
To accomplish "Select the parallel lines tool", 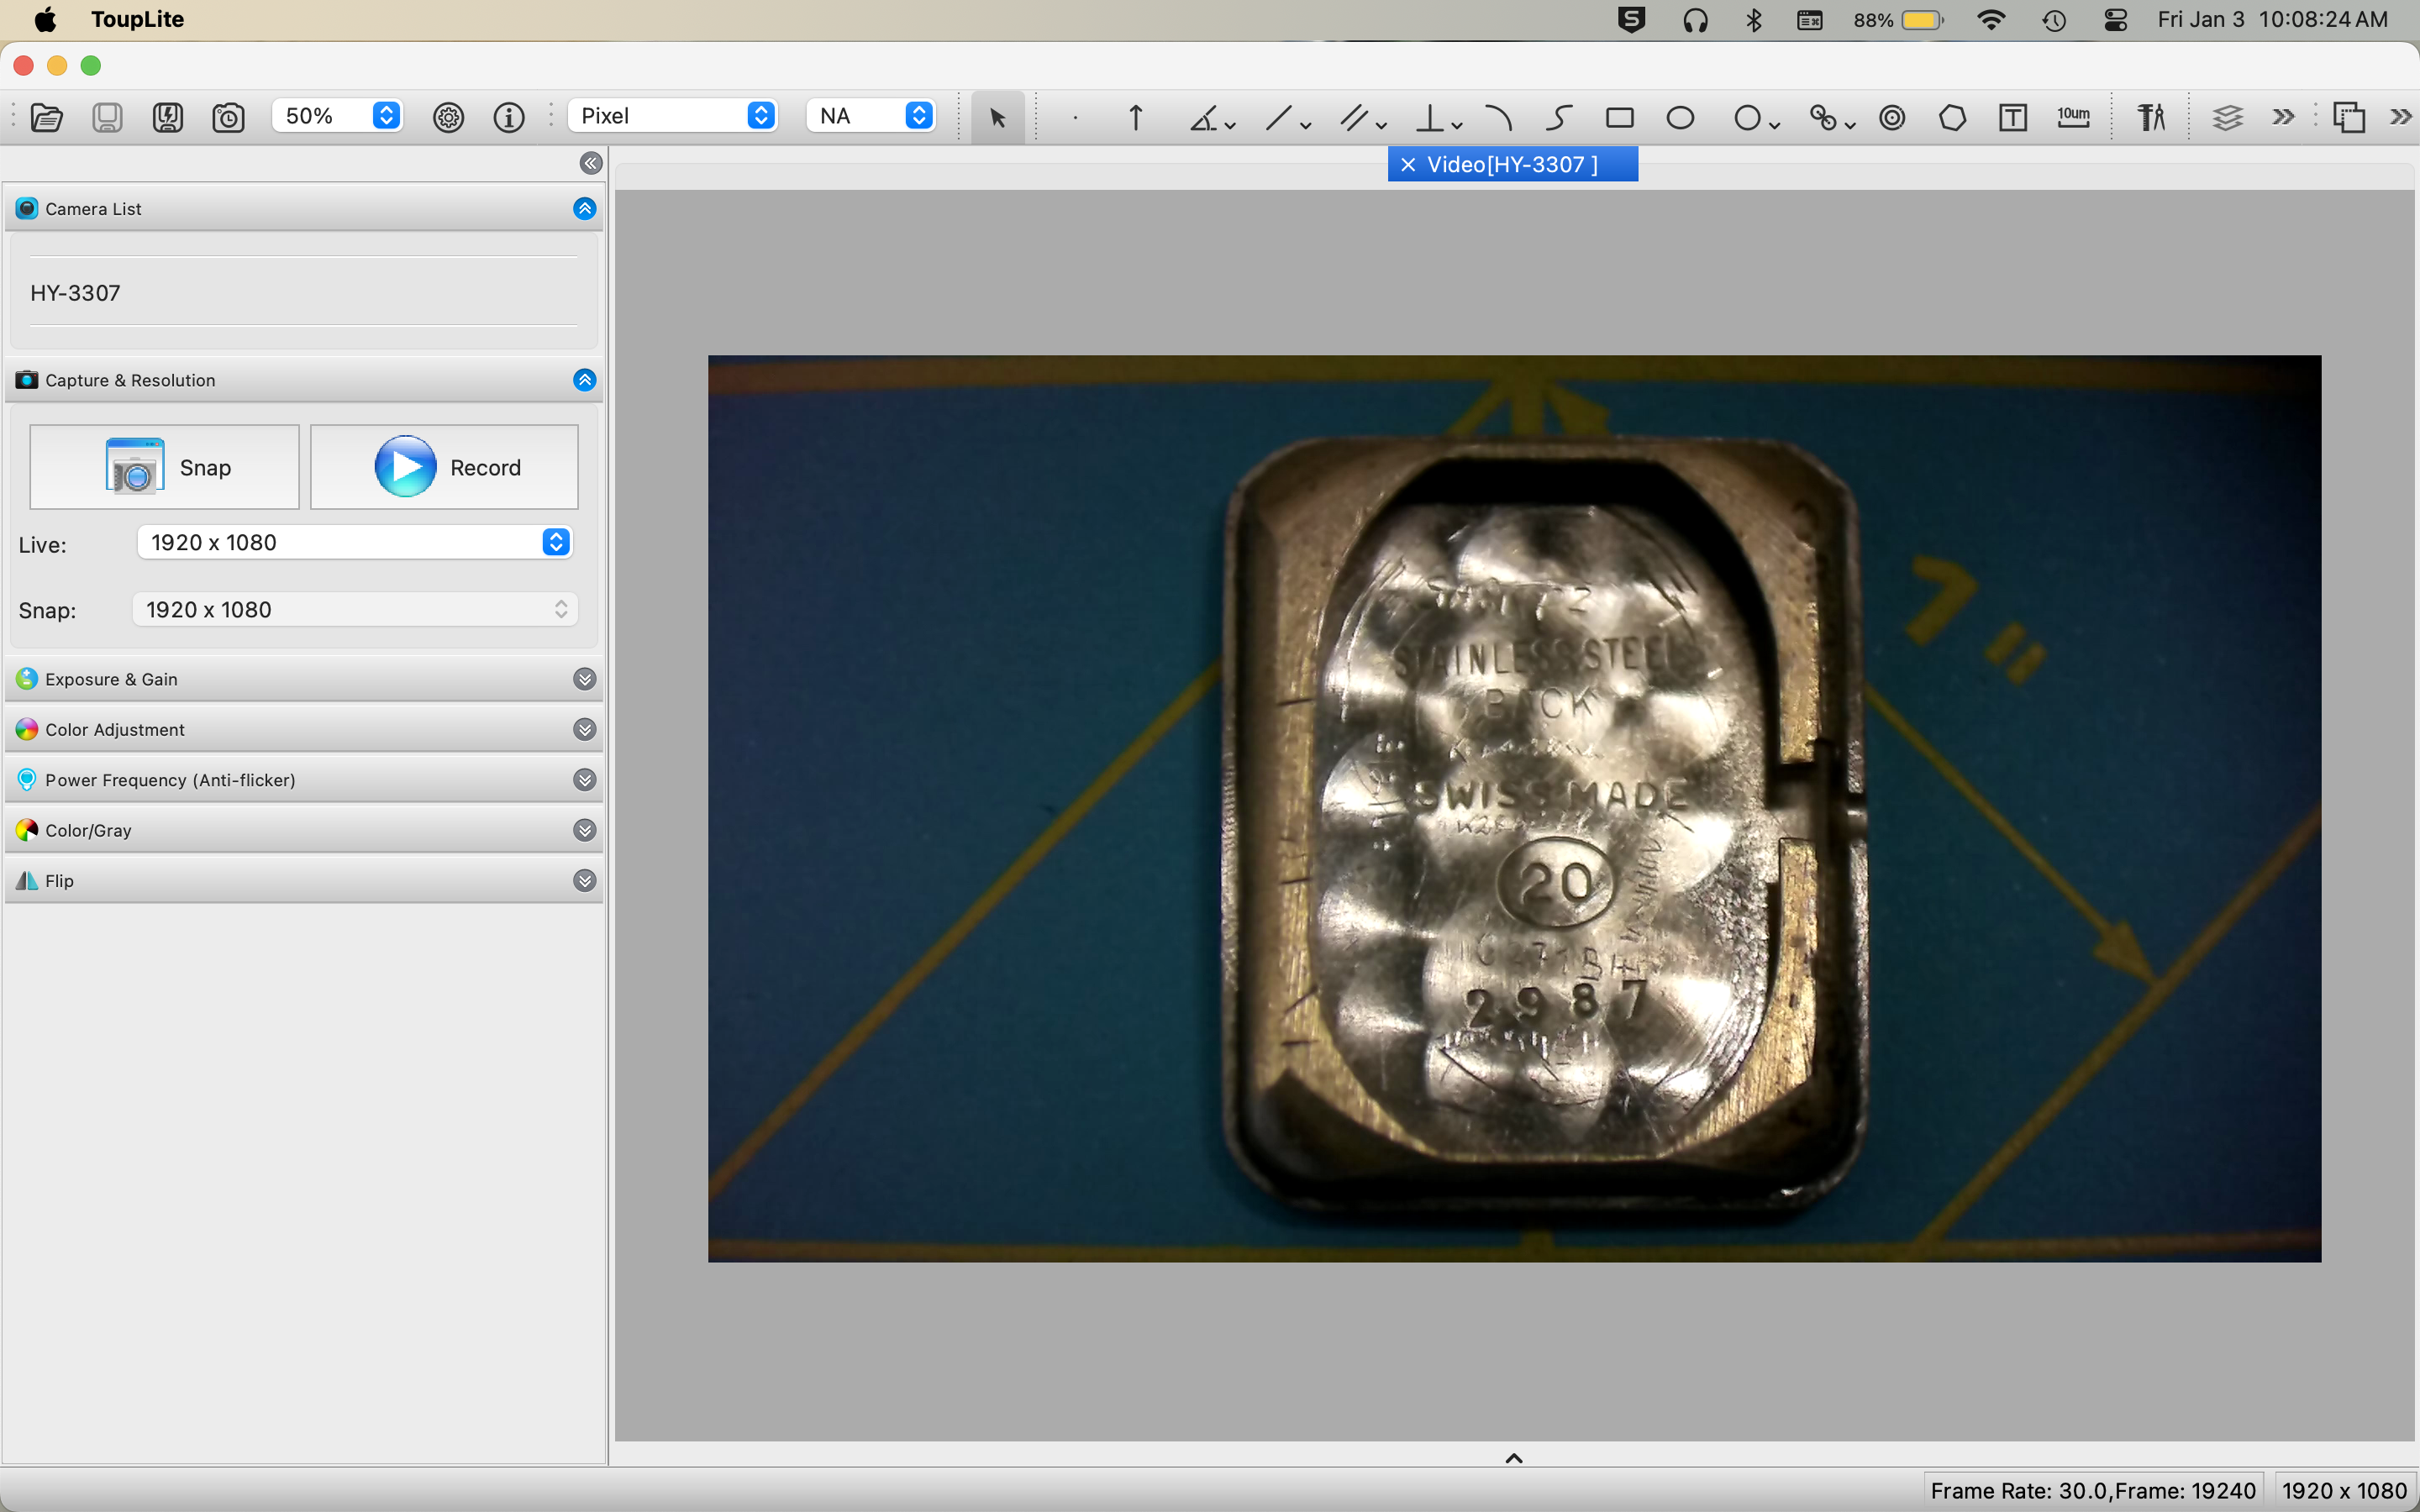I will pos(1354,117).
